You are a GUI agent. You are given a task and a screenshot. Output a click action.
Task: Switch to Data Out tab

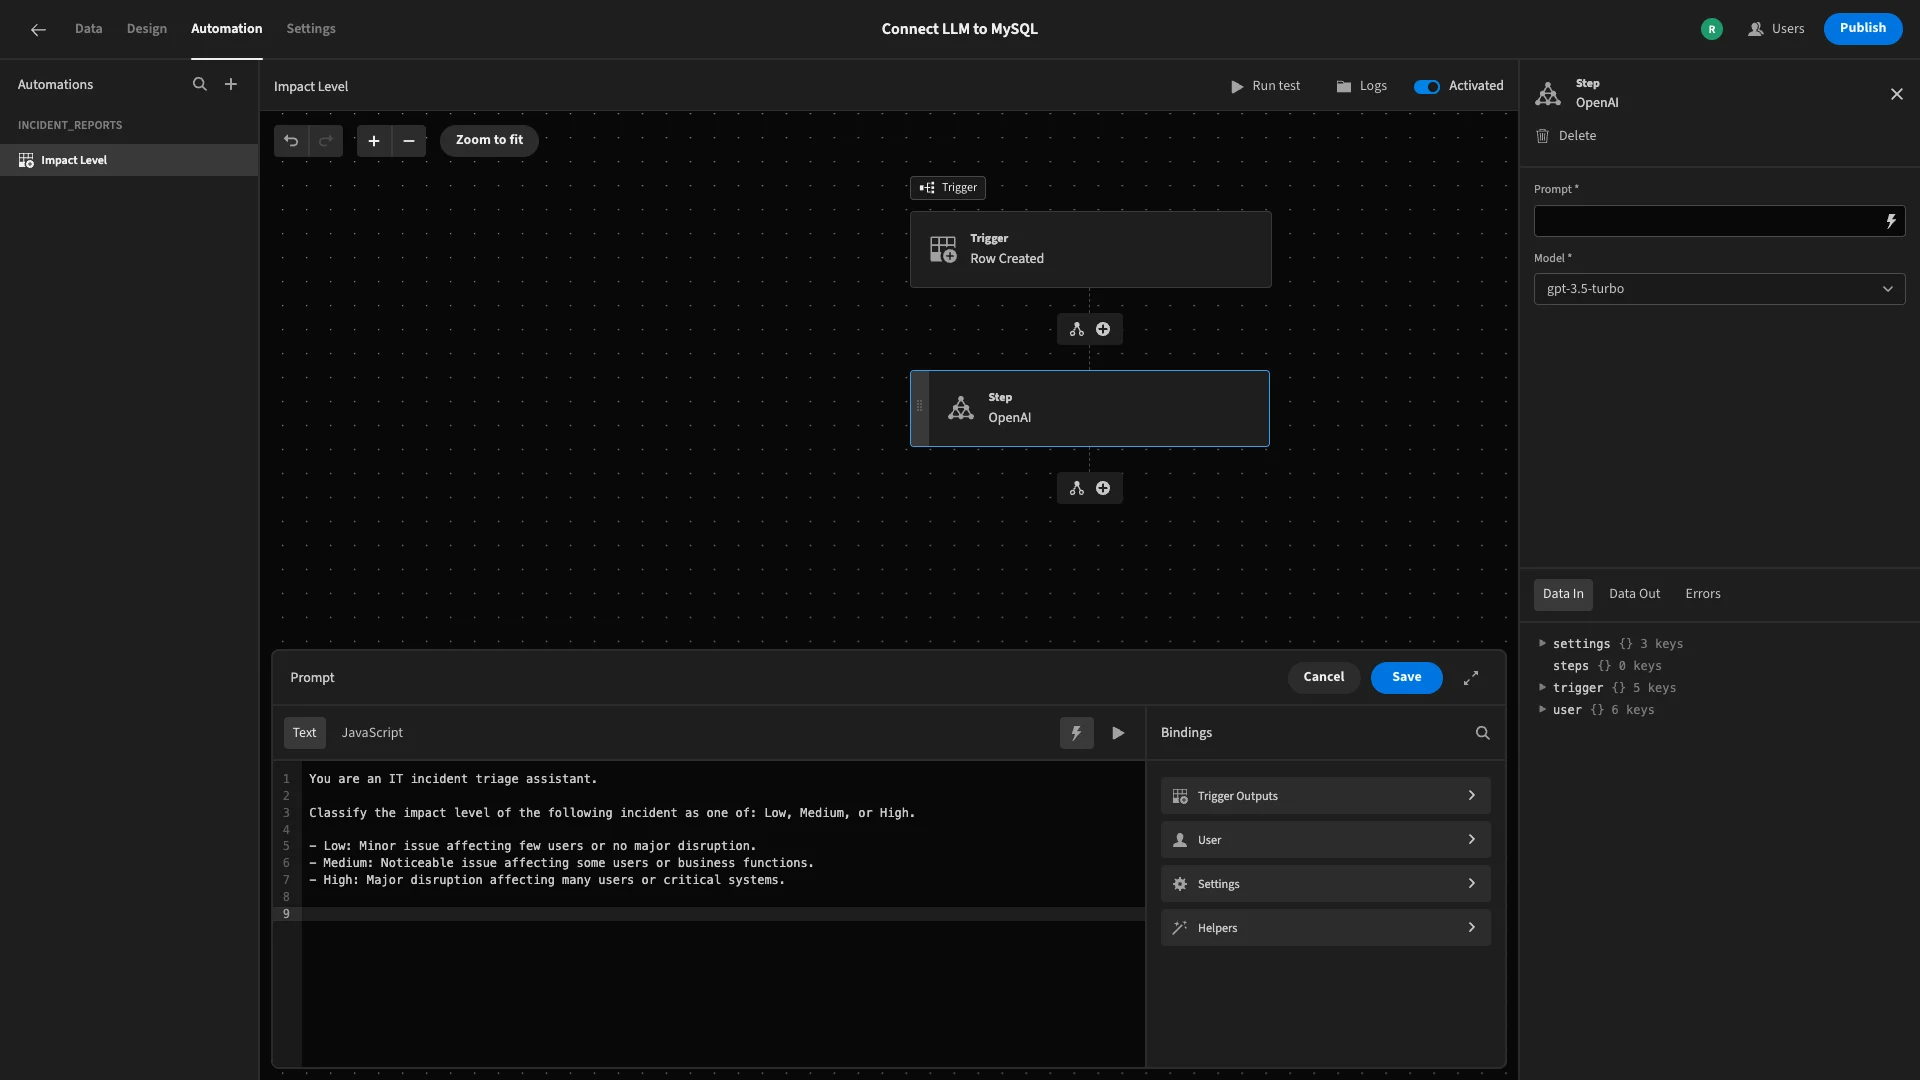(1634, 594)
